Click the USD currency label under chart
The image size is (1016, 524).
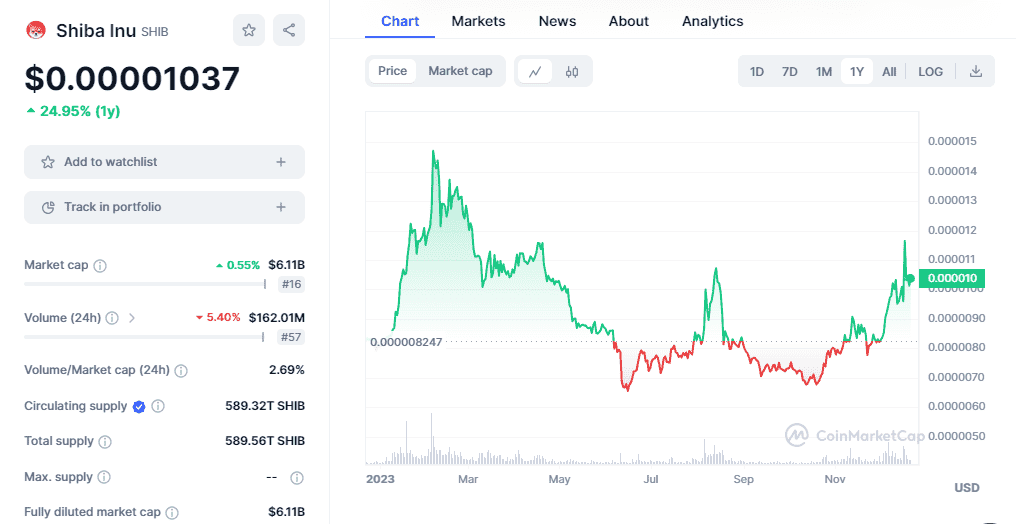pos(967,488)
